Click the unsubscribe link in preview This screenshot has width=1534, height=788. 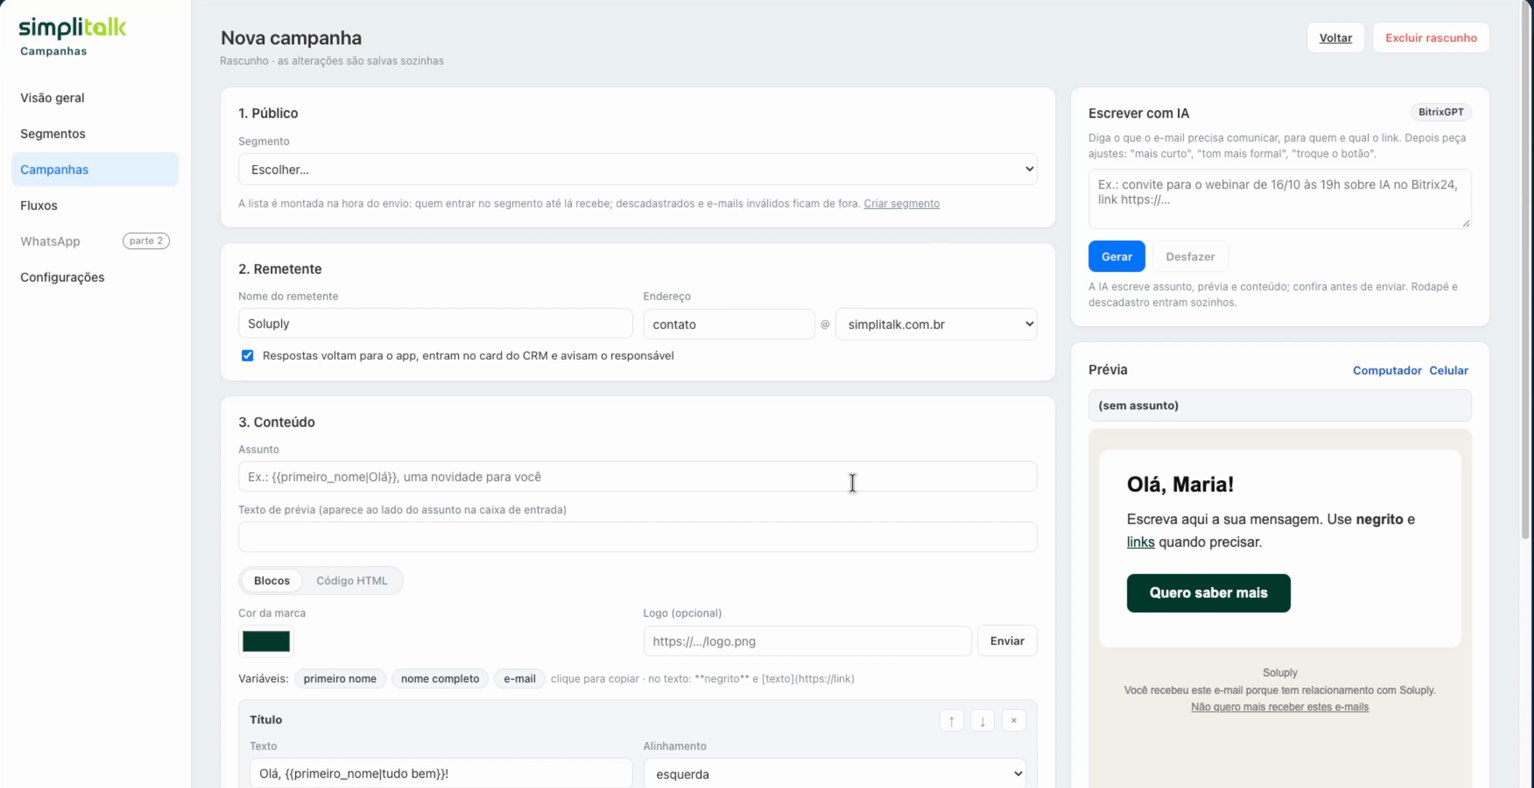pyautogui.click(x=1279, y=707)
